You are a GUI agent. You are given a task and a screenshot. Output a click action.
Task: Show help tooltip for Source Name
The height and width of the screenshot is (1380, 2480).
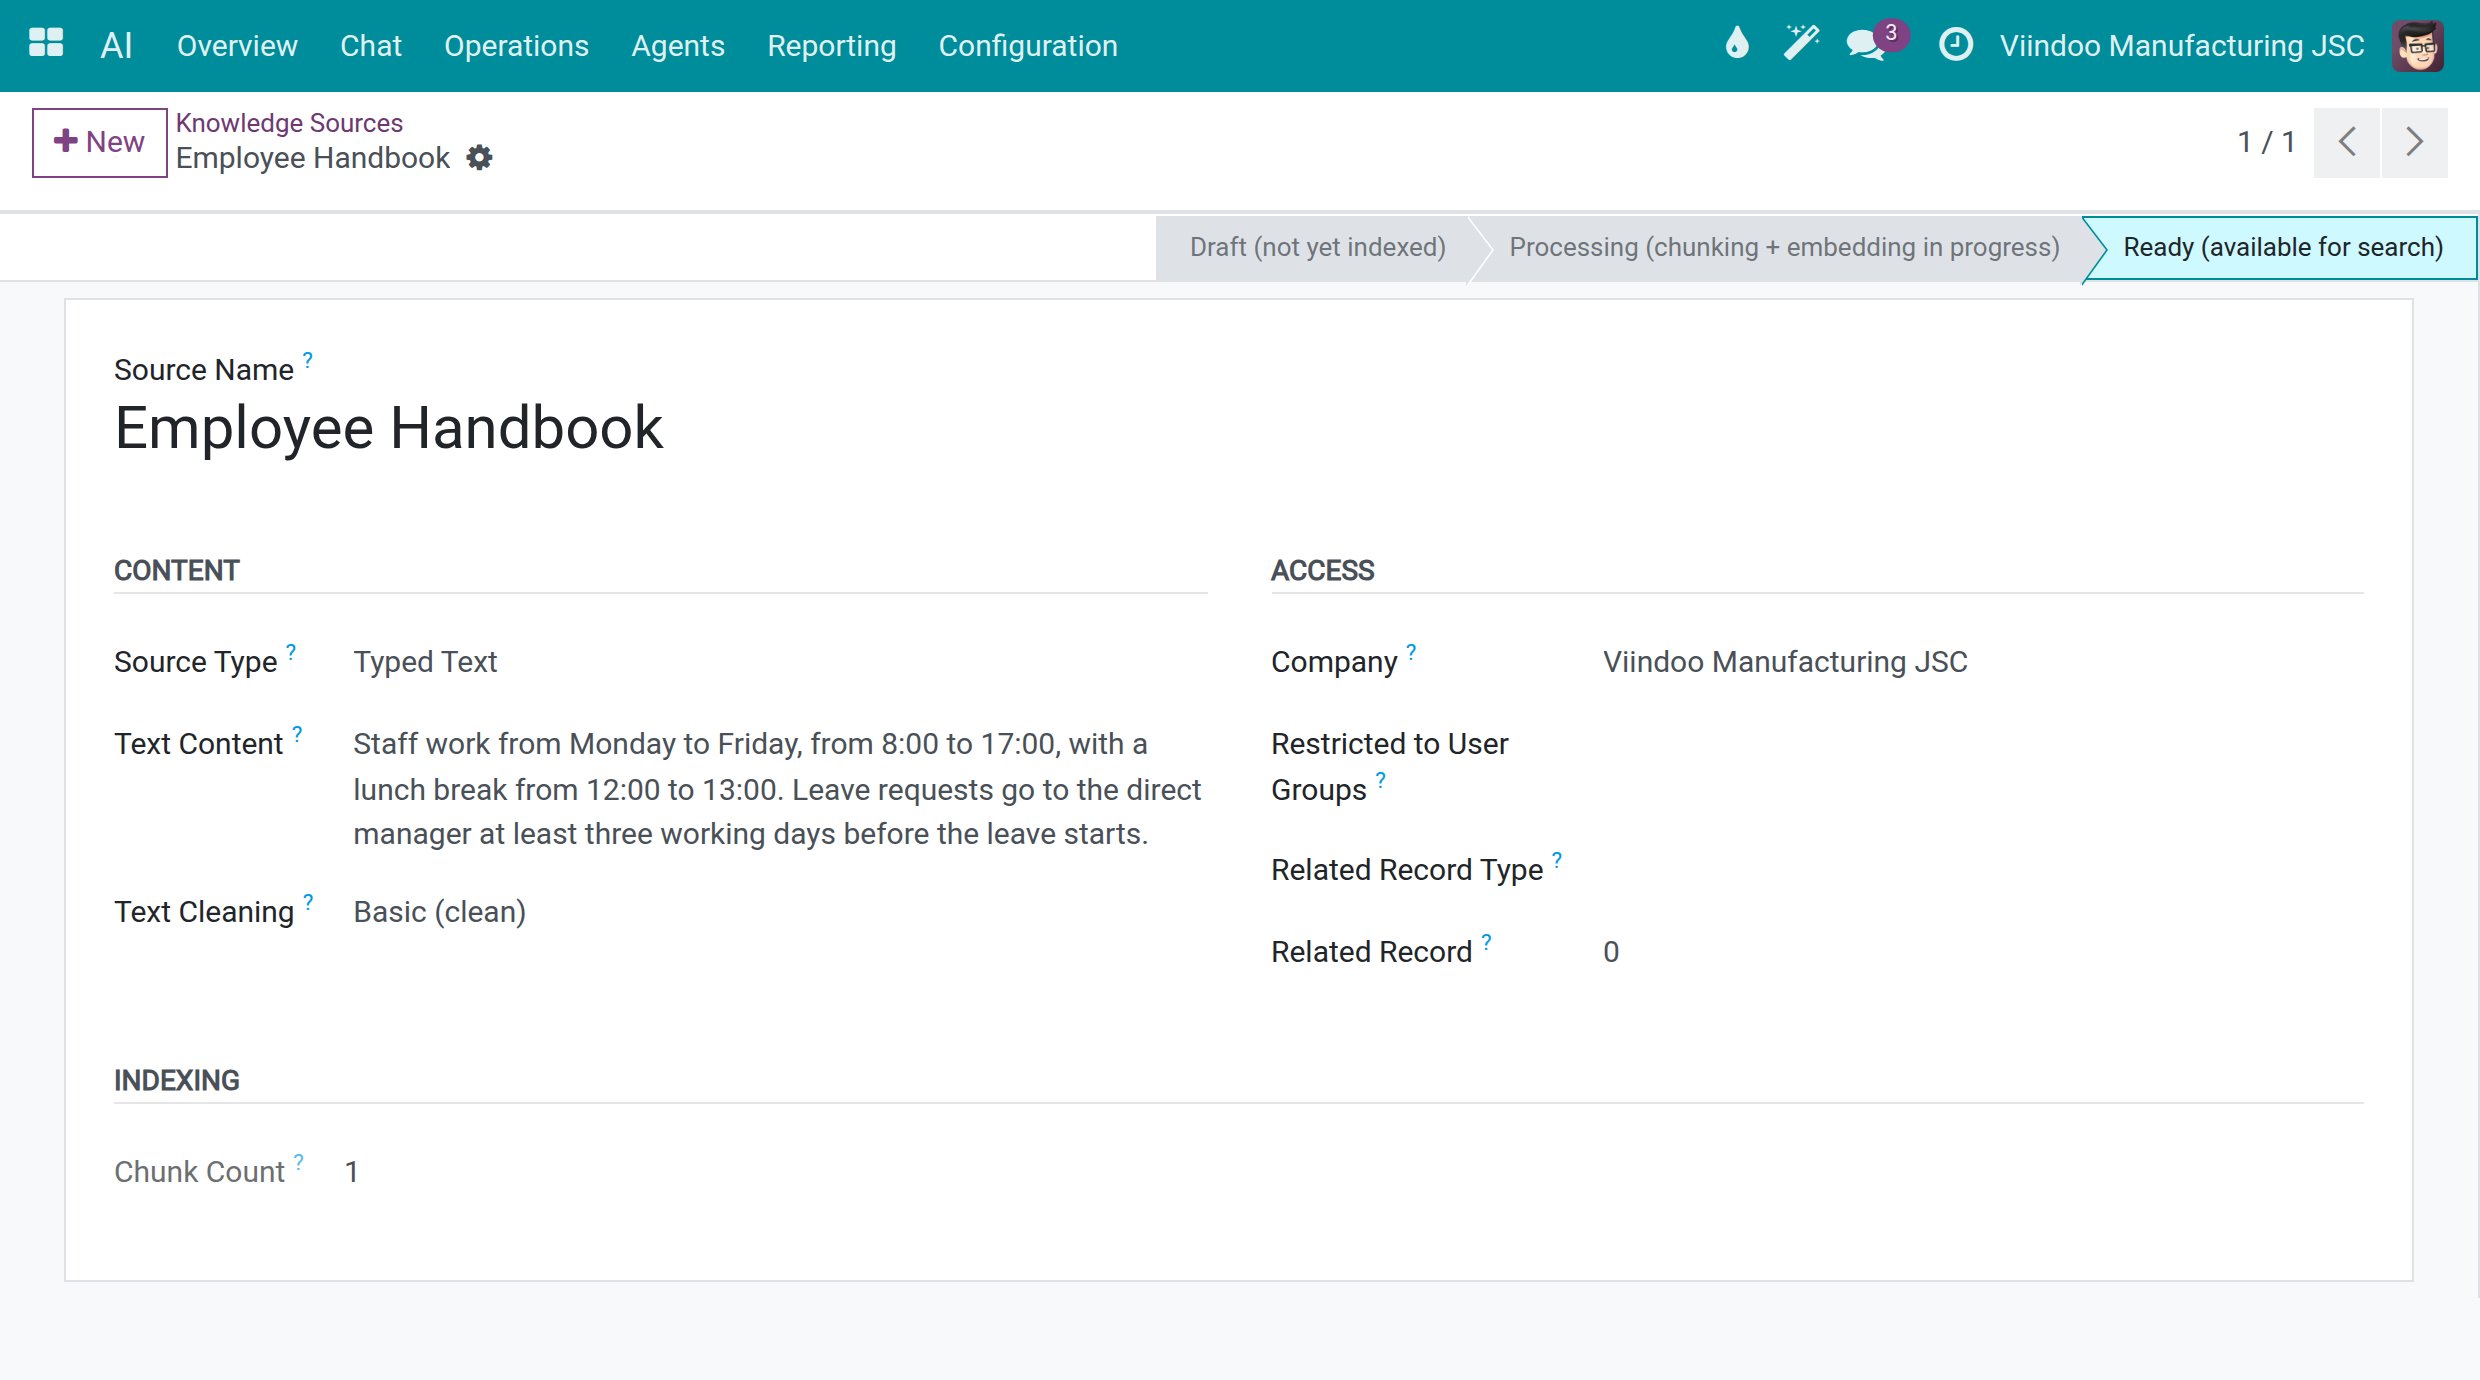(x=308, y=359)
